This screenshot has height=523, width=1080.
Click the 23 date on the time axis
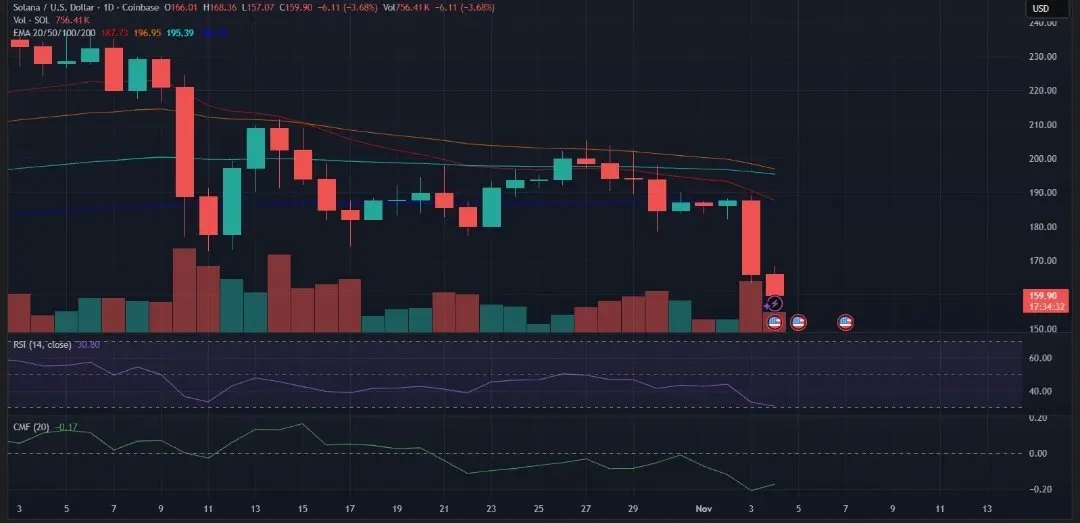tap(491, 509)
